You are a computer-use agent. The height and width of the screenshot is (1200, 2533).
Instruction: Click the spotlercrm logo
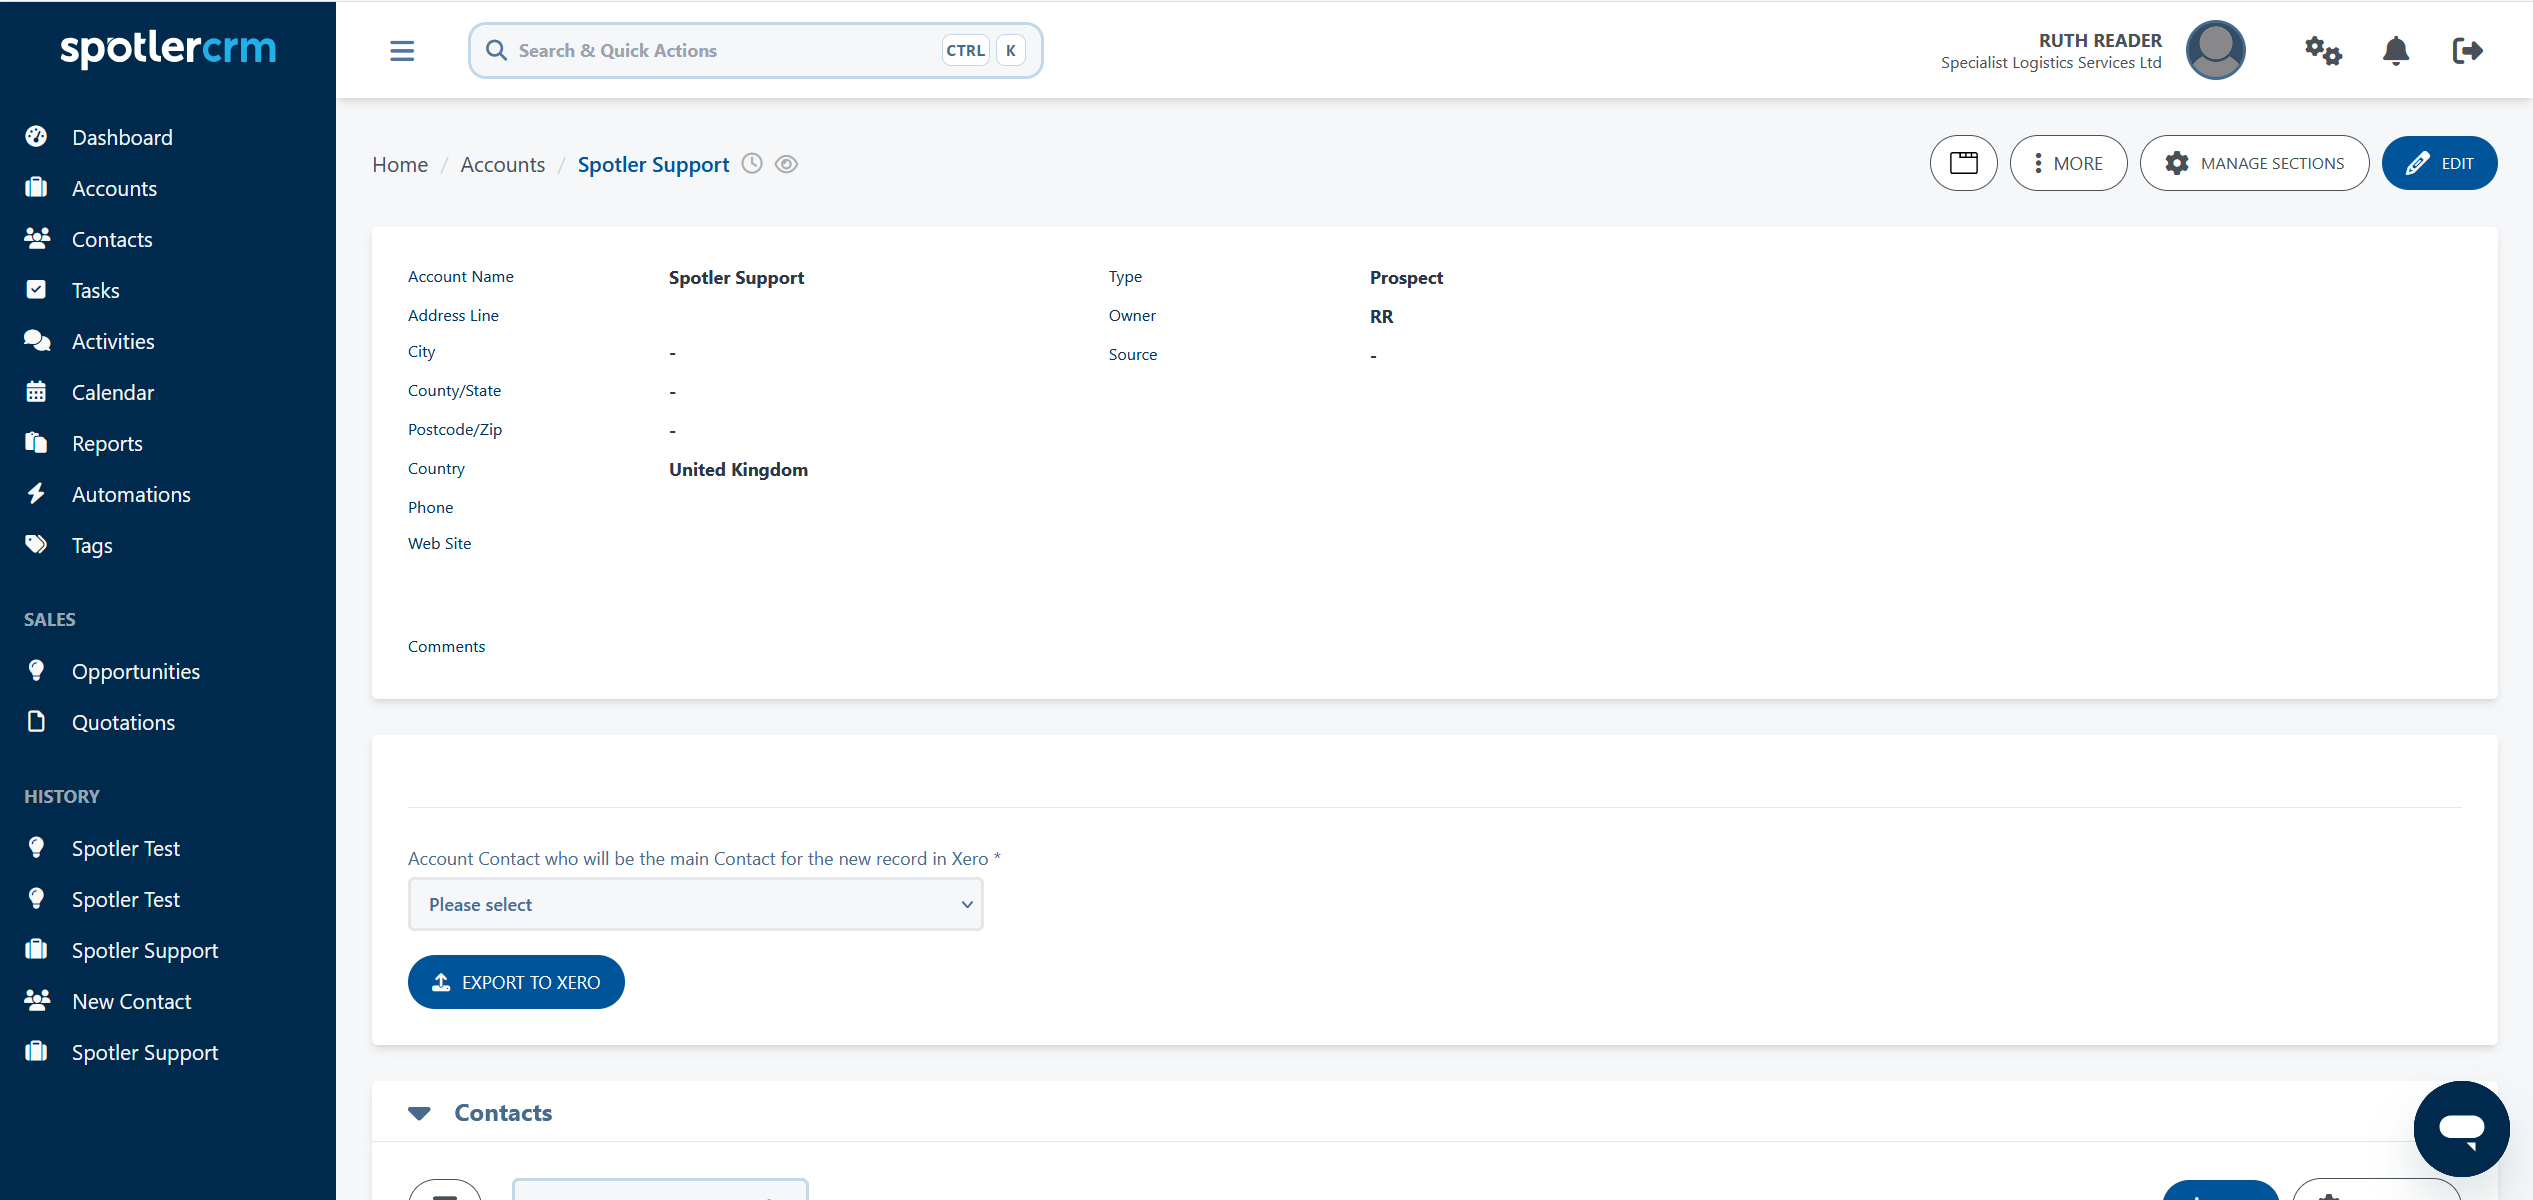click(168, 48)
